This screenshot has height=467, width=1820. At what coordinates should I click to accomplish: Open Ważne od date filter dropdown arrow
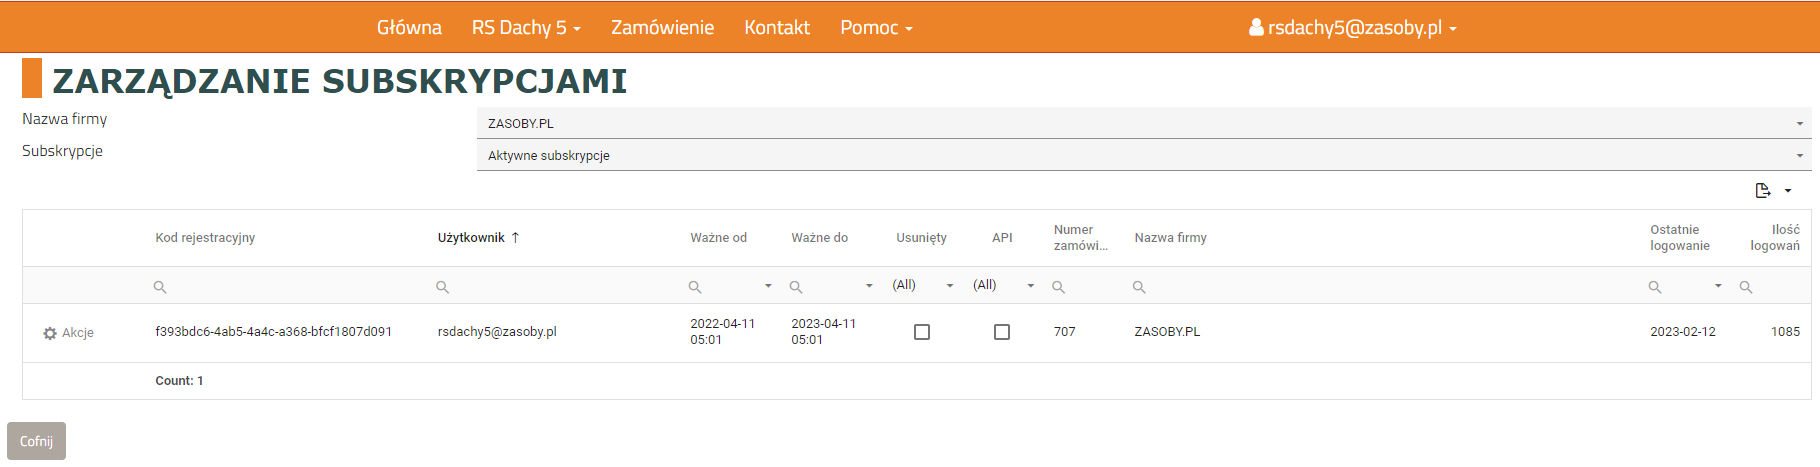pyautogui.click(x=768, y=286)
